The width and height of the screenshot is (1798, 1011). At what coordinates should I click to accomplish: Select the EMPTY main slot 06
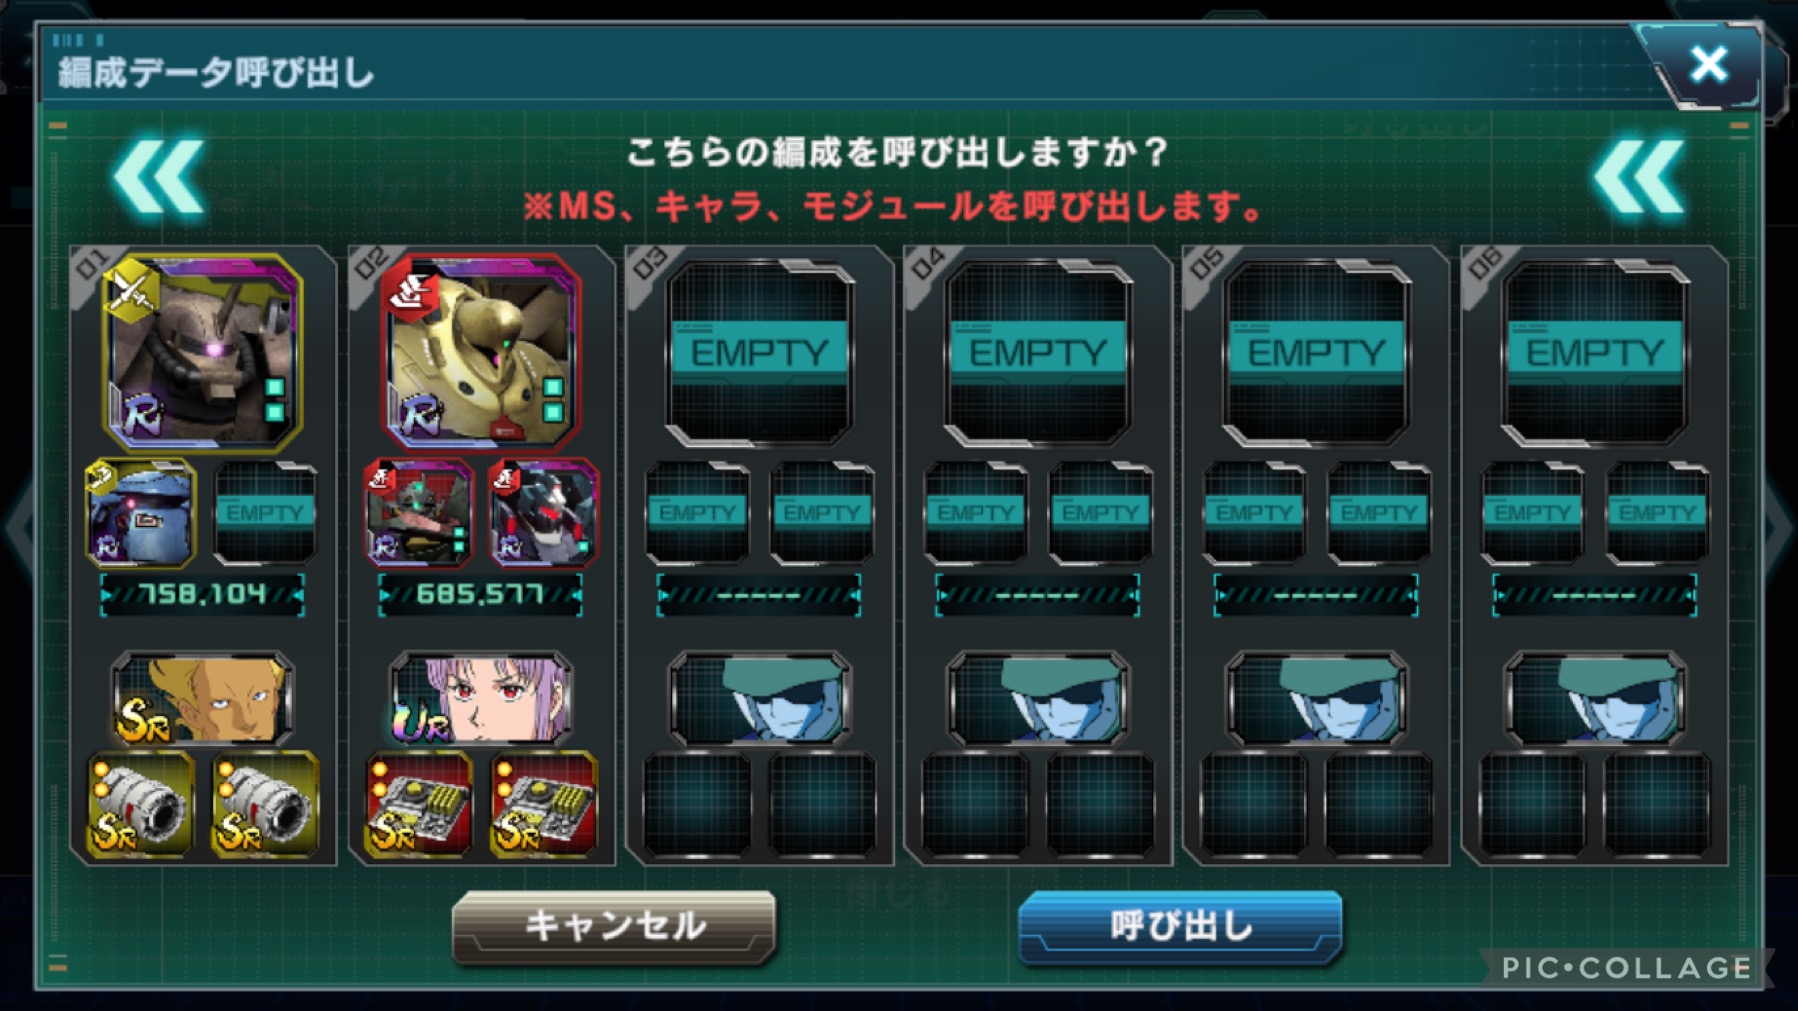coord(1595,352)
